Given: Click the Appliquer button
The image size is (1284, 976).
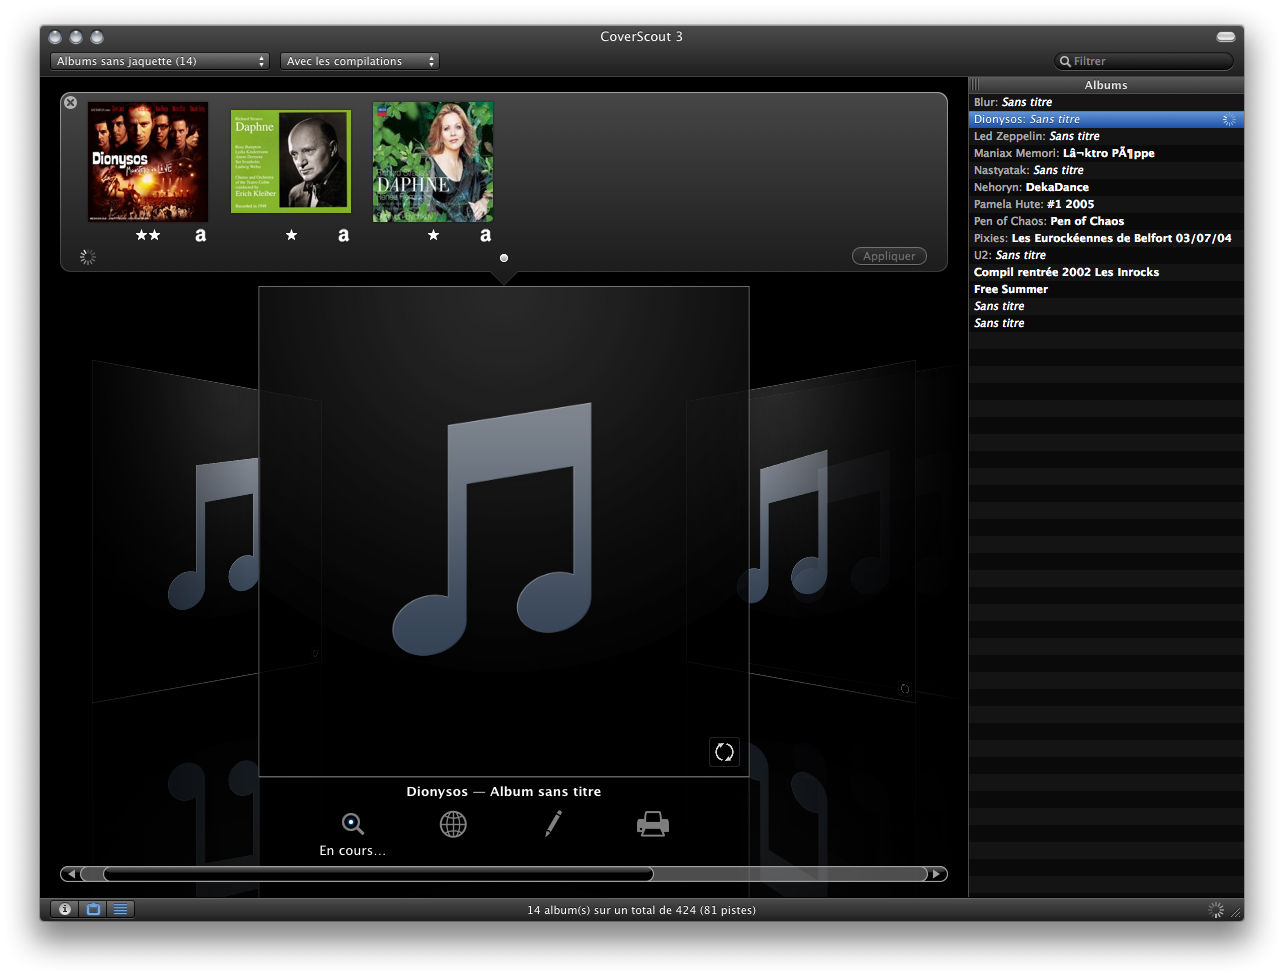Looking at the screenshot, I should [x=889, y=256].
